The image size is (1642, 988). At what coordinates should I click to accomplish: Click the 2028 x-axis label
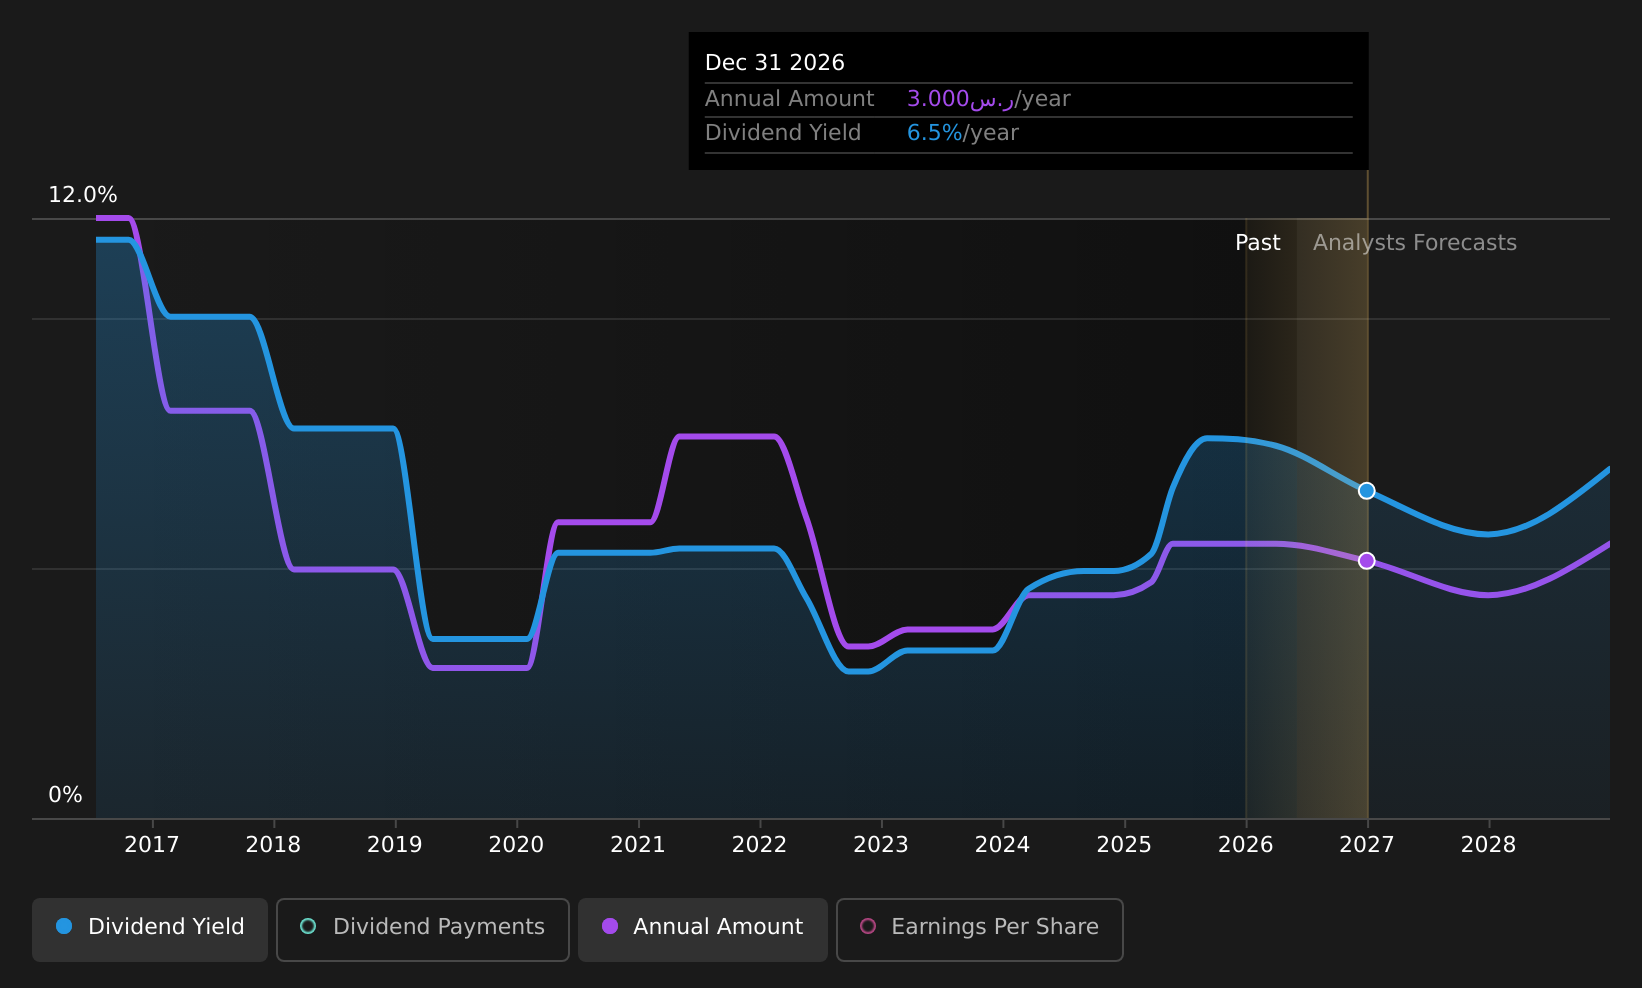click(1489, 845)
